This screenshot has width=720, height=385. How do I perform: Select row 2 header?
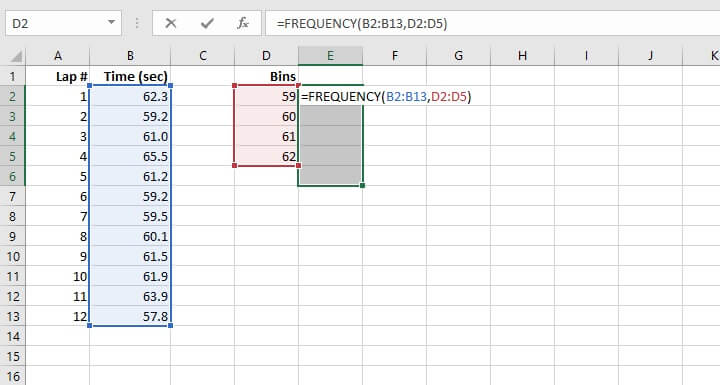[12, 96]
